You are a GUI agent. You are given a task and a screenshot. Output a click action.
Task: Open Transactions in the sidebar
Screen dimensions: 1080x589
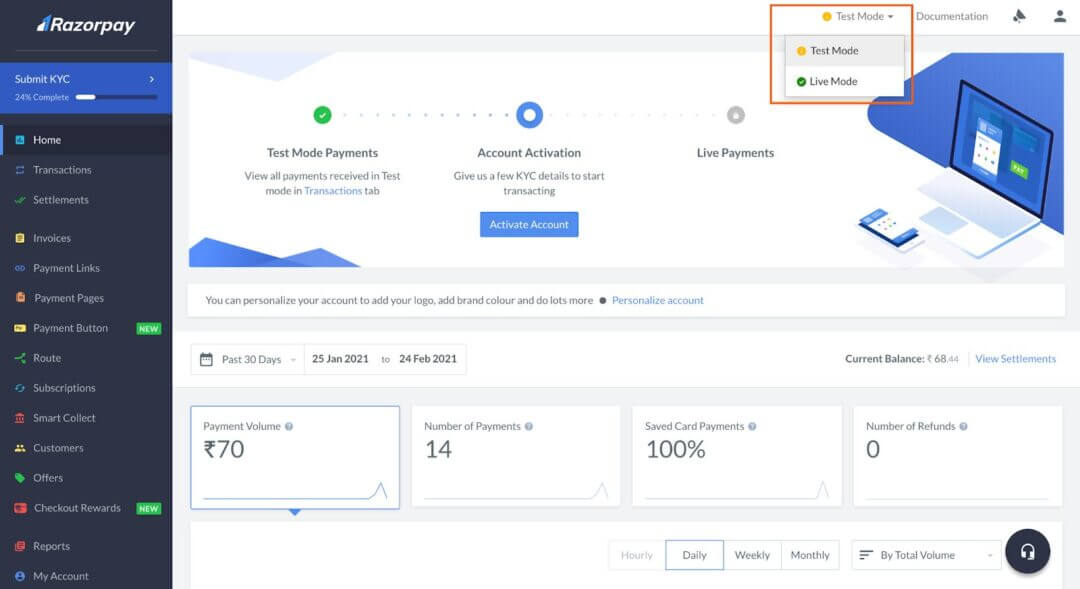point(62,170)
